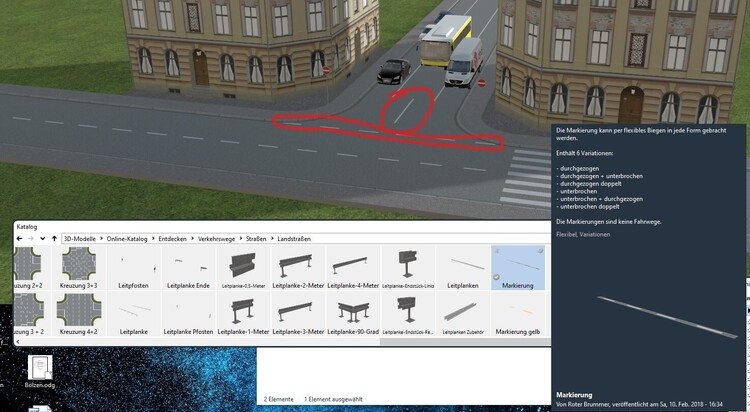Pick the partly visible Kreuzung 3+2 tile
This screenshot has width=750, height=412.
32,313
